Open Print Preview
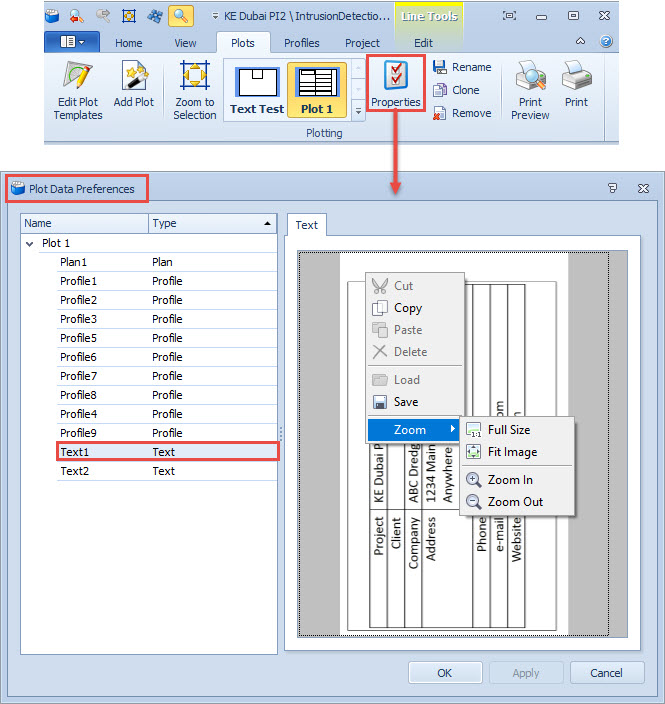665x704 pixels. pyautogui.click(x=530, y=90)
